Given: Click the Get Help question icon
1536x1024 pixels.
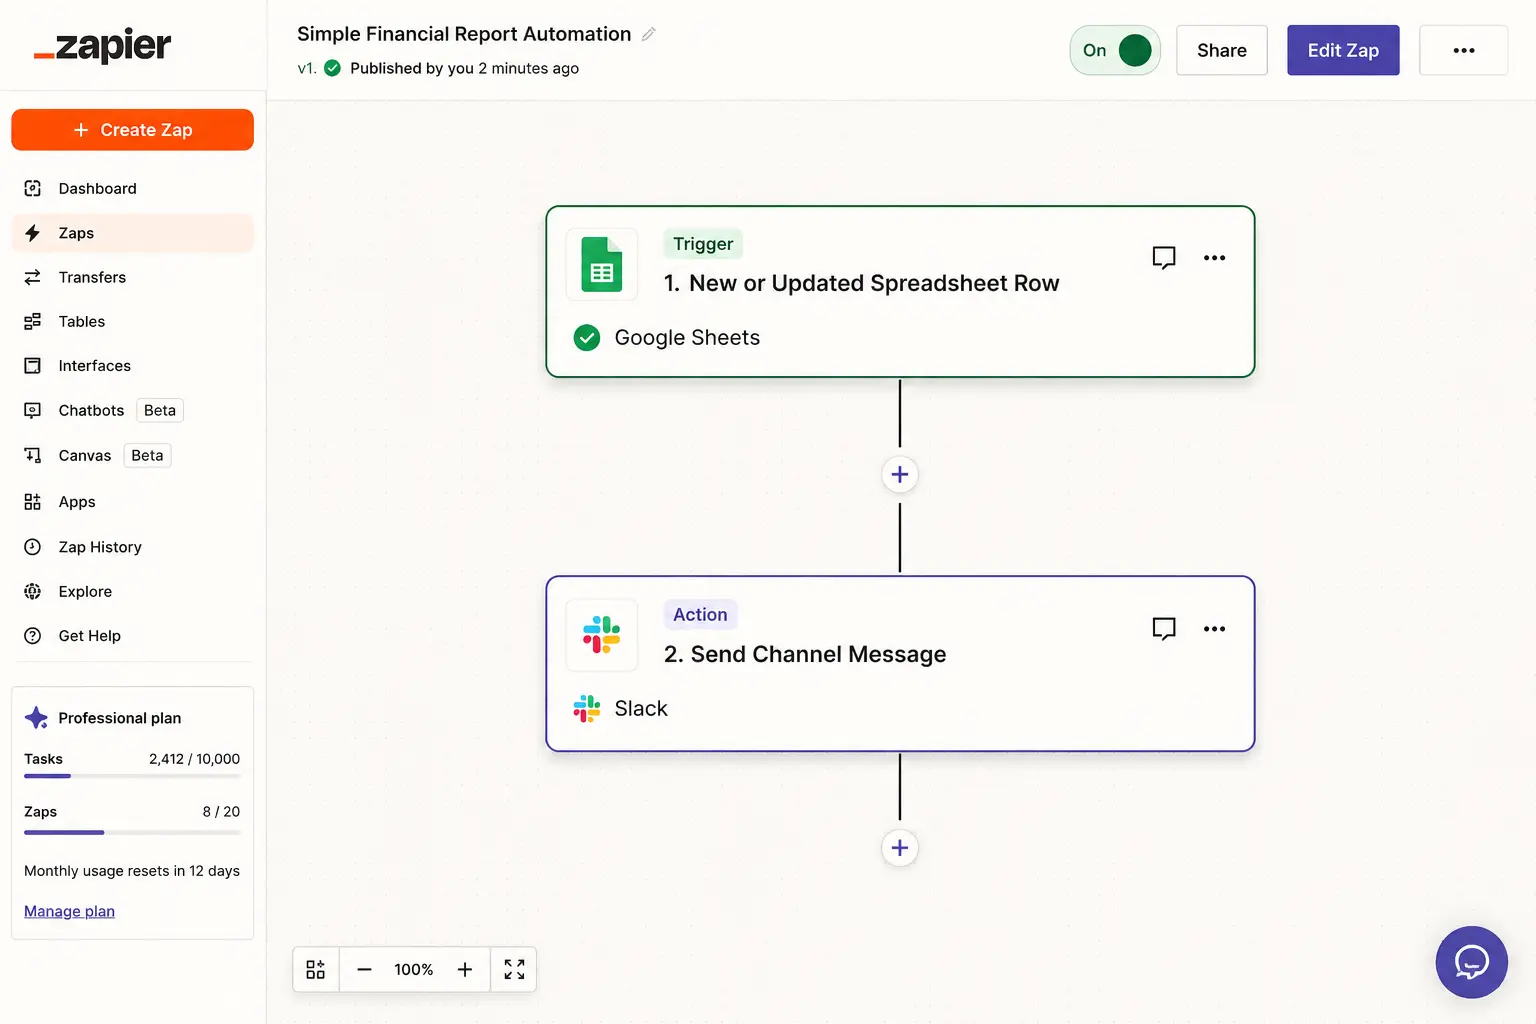Looking at the screenshot, I should click(x=33, y=636).
